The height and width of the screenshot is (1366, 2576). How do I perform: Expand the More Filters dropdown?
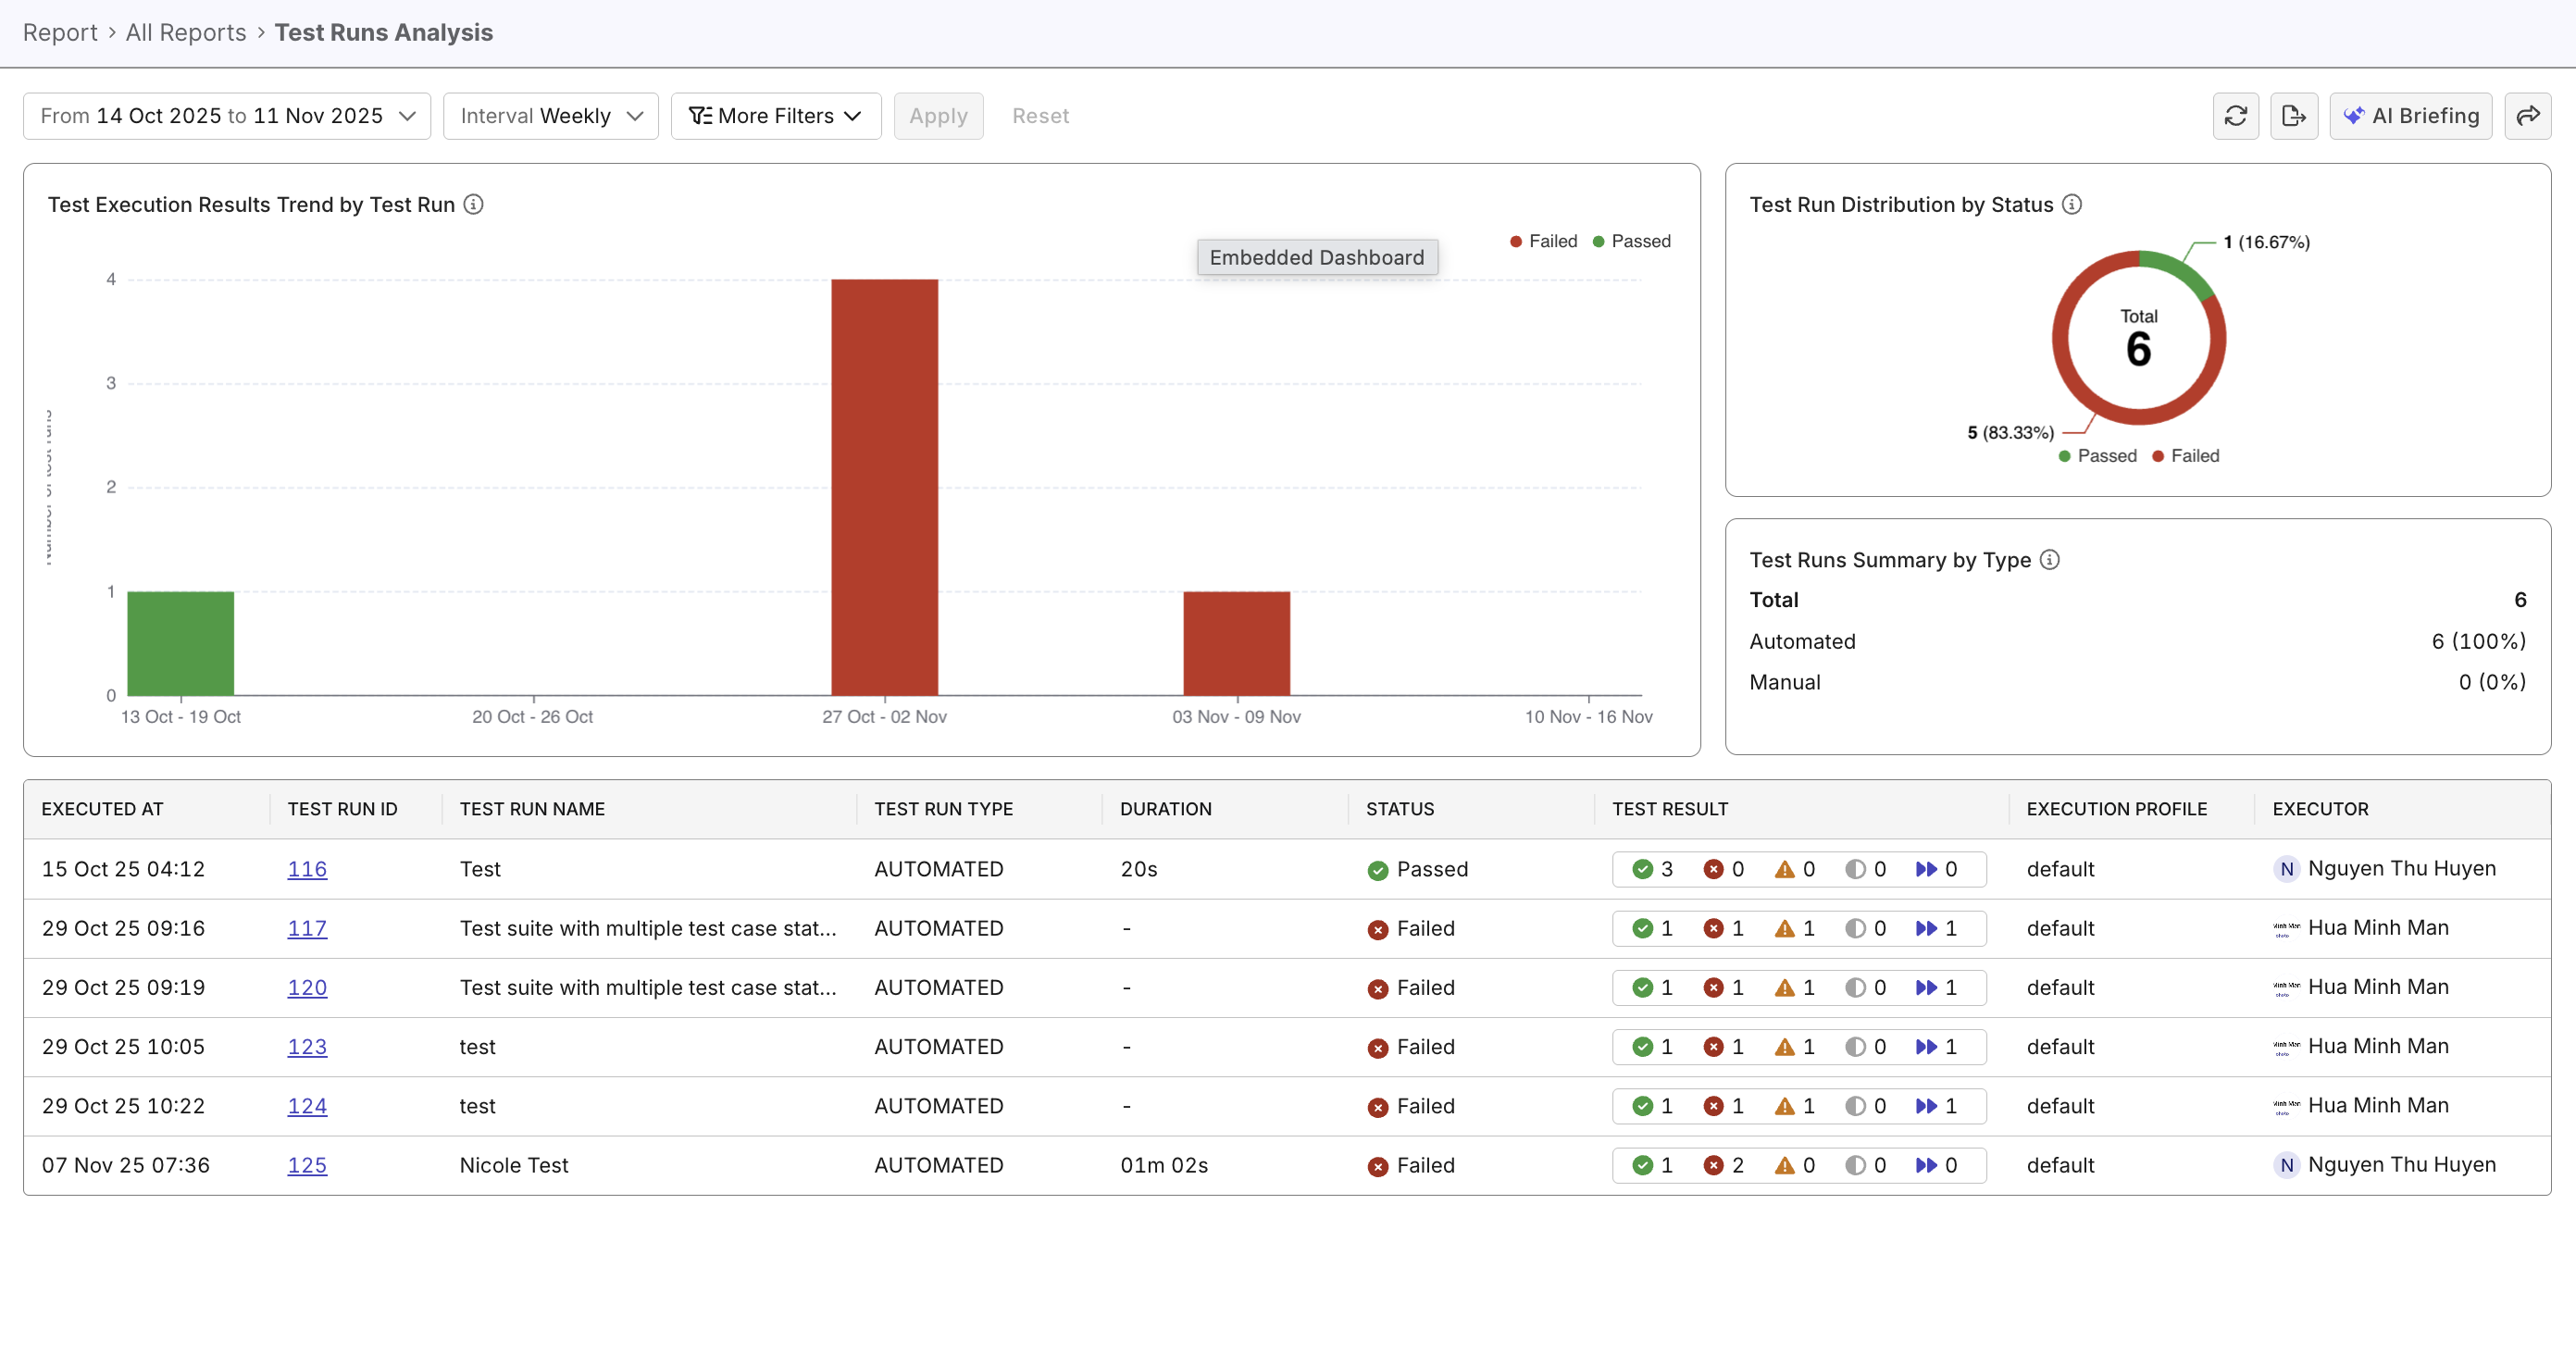(775, 115)
